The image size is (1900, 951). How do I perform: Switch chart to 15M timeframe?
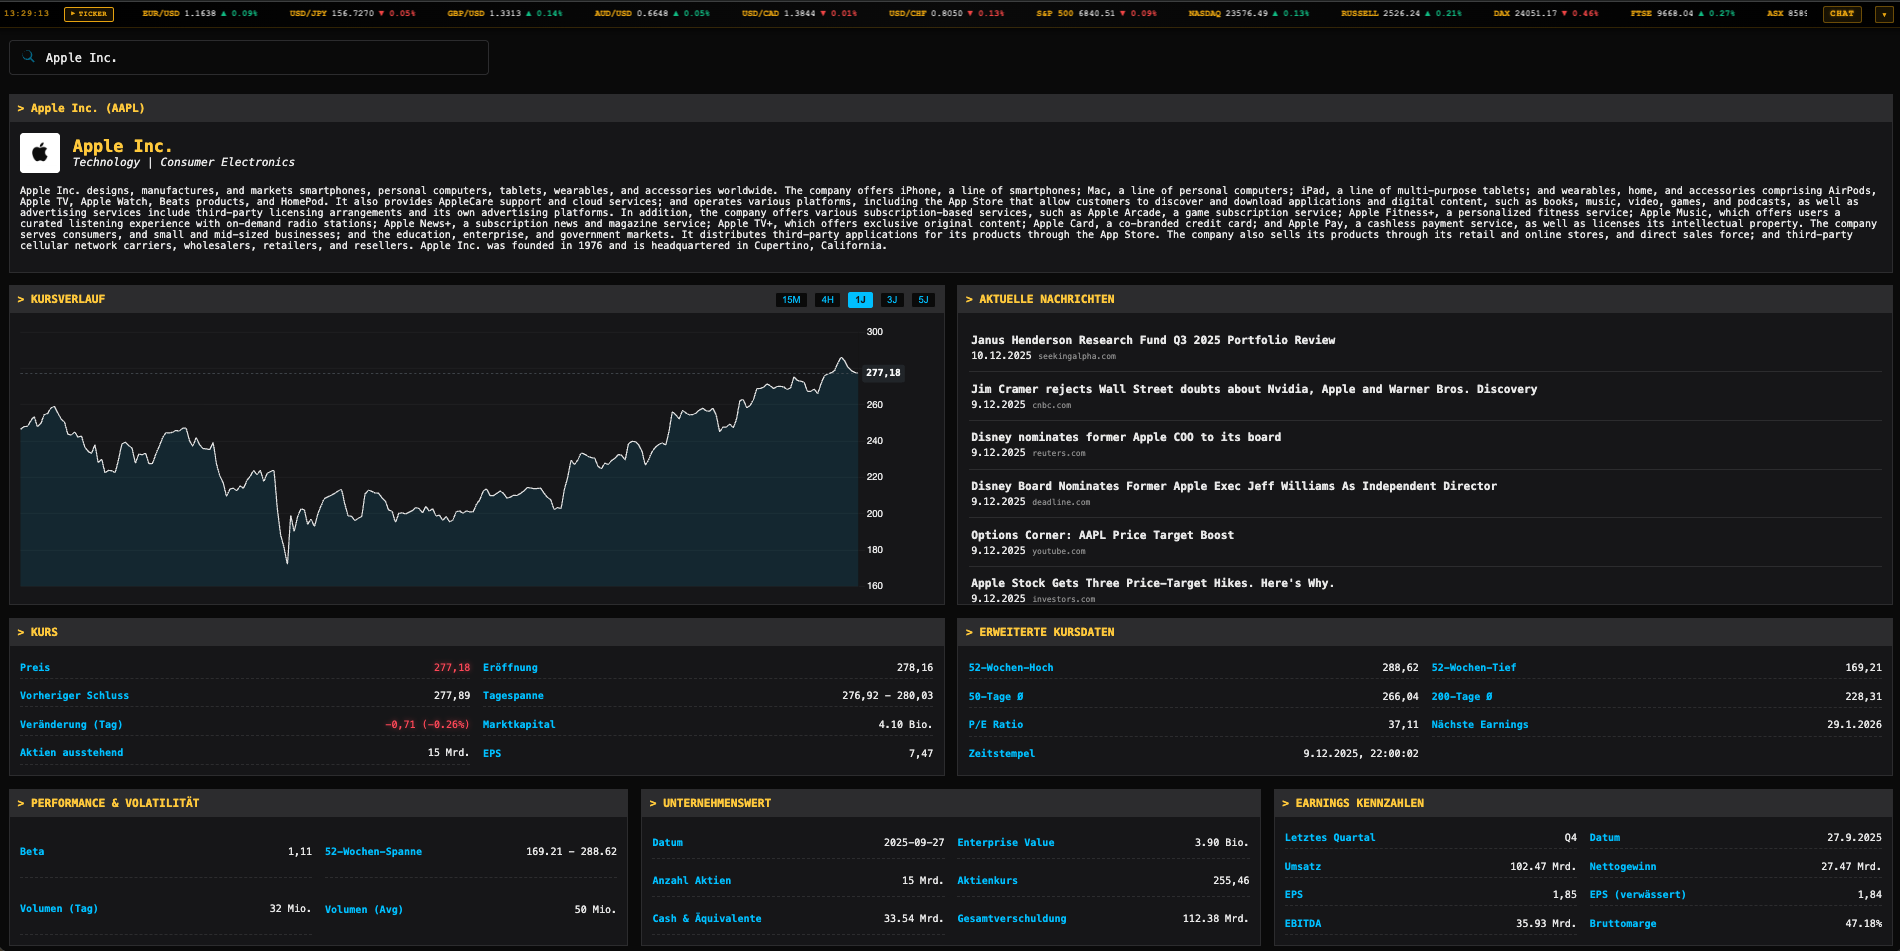click(x=791, y=300)
